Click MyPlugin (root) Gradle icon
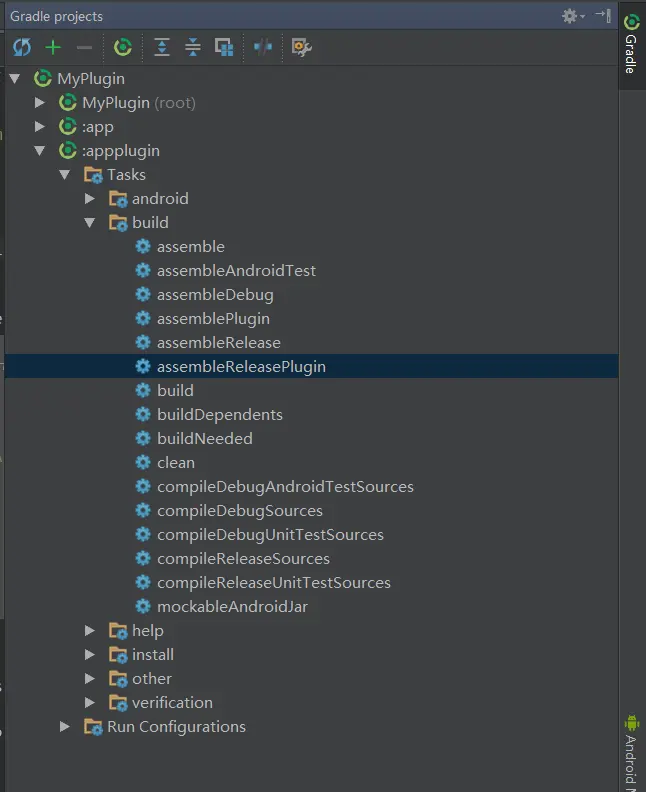The height and width of the screenshot is (792, 646). point(68,103)
